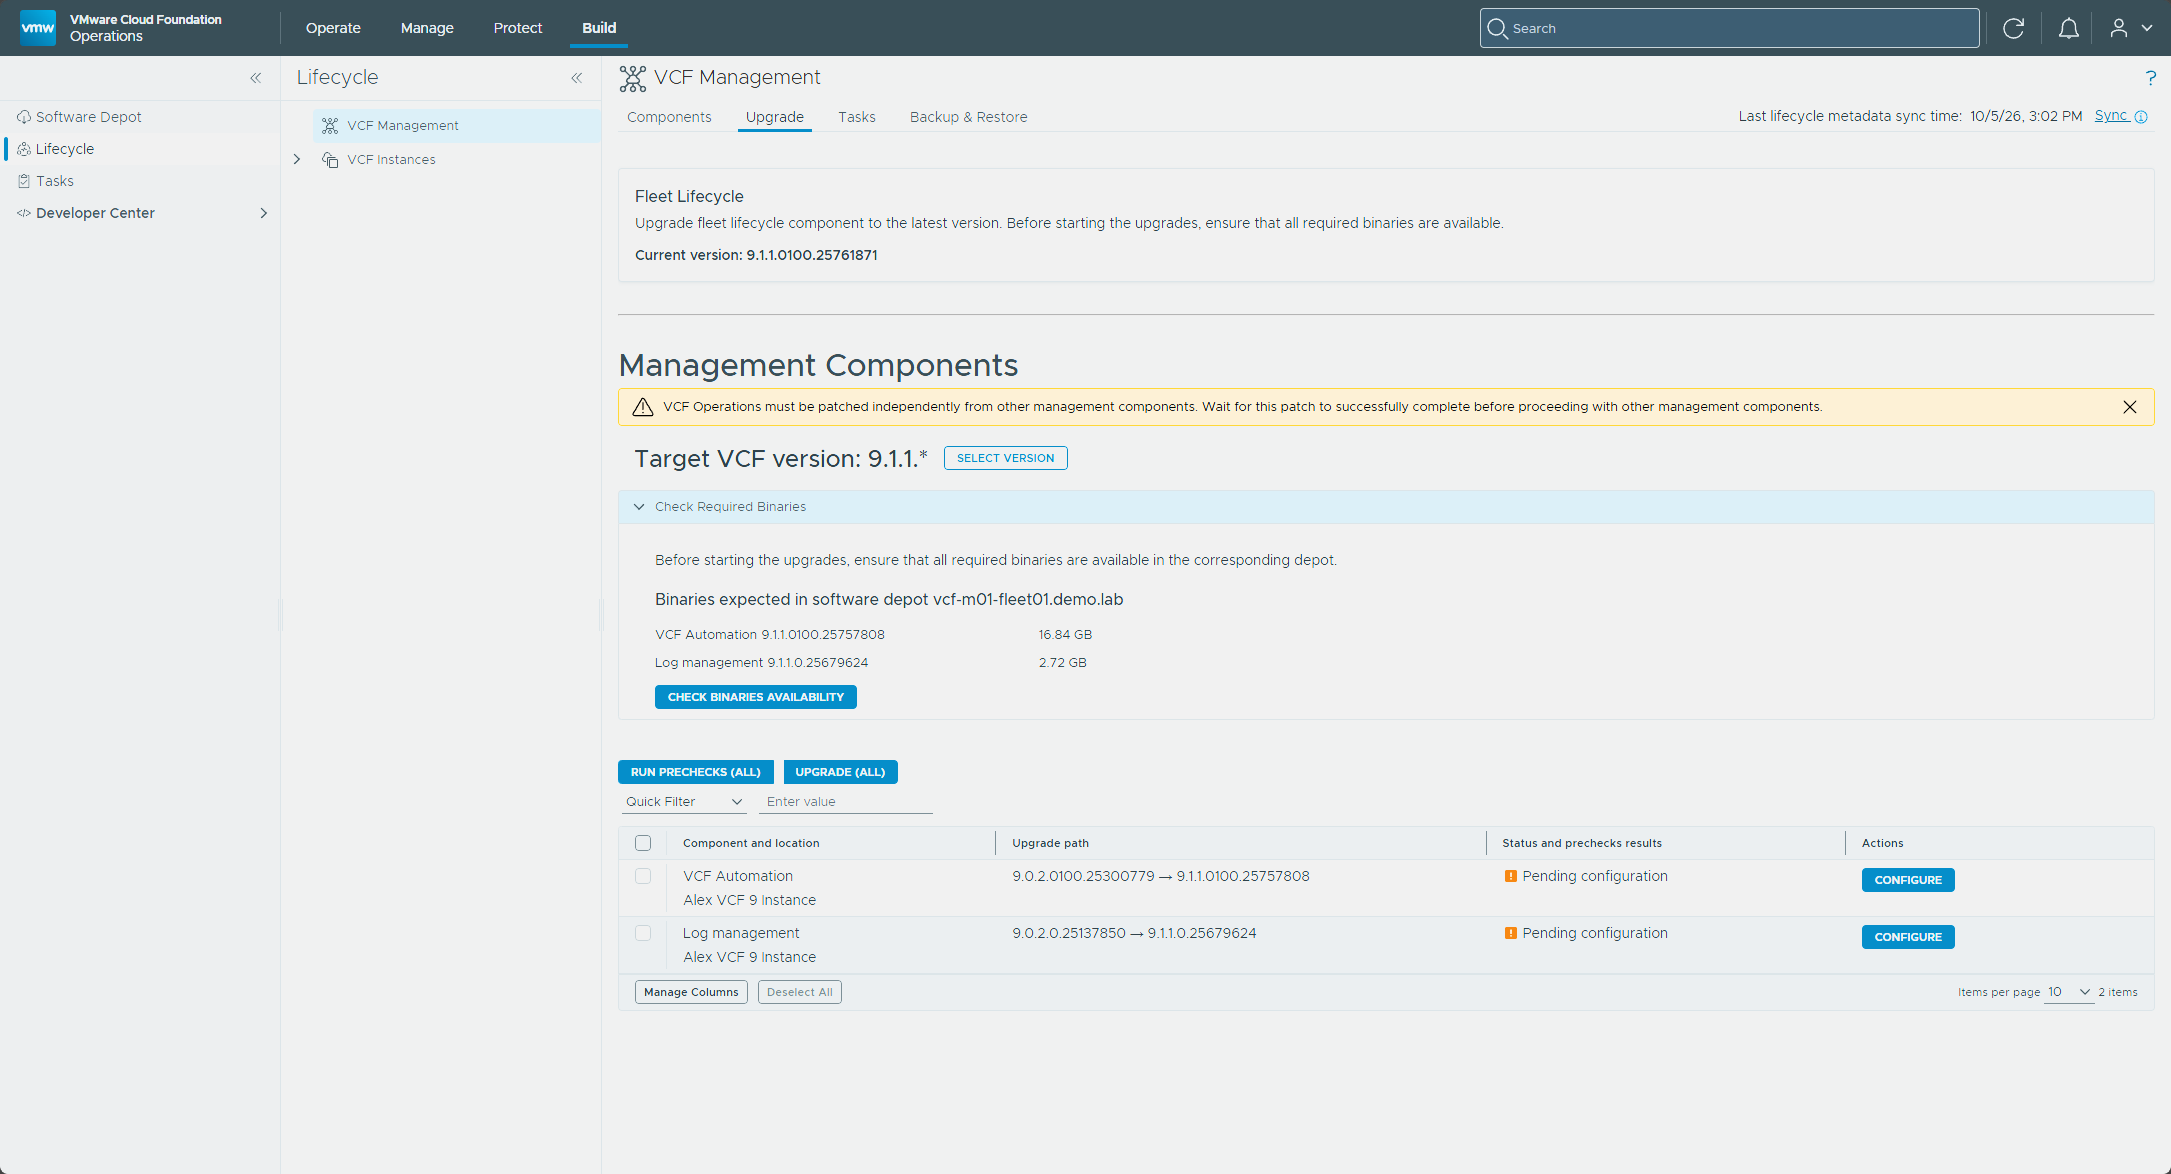
Task: Click the Software Depot icon
Action: tap(24, 117)
